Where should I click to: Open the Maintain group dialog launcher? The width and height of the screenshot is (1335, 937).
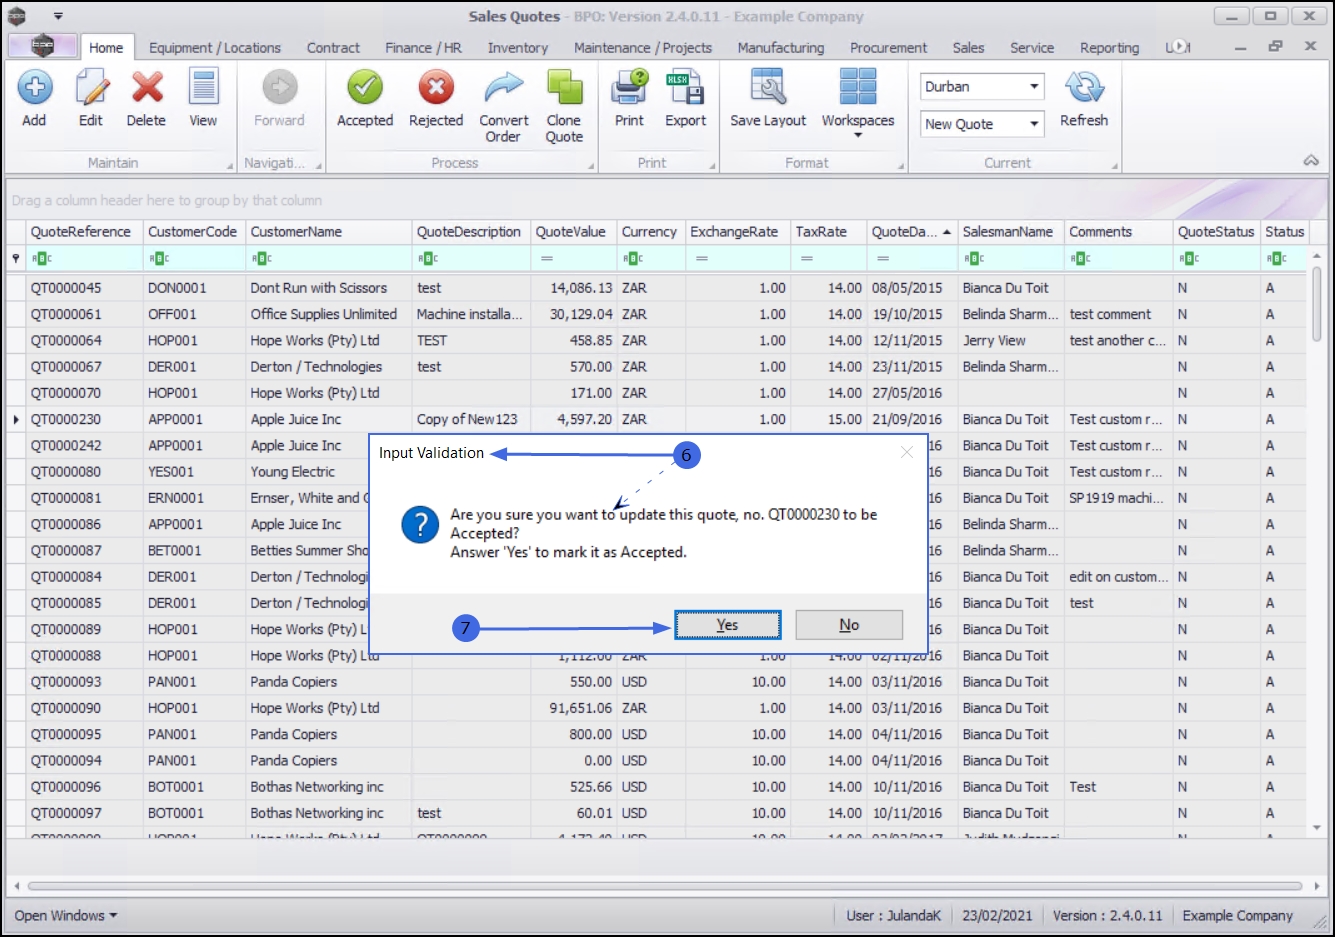coord(230,165)
